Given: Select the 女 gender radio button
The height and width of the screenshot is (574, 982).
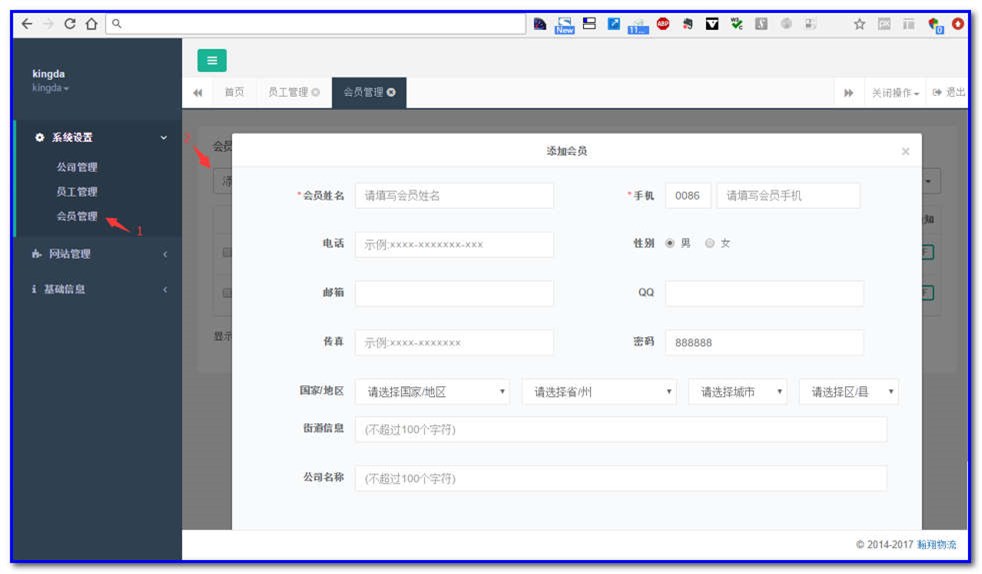Looking at the screenshot, I should click(710, 243).
